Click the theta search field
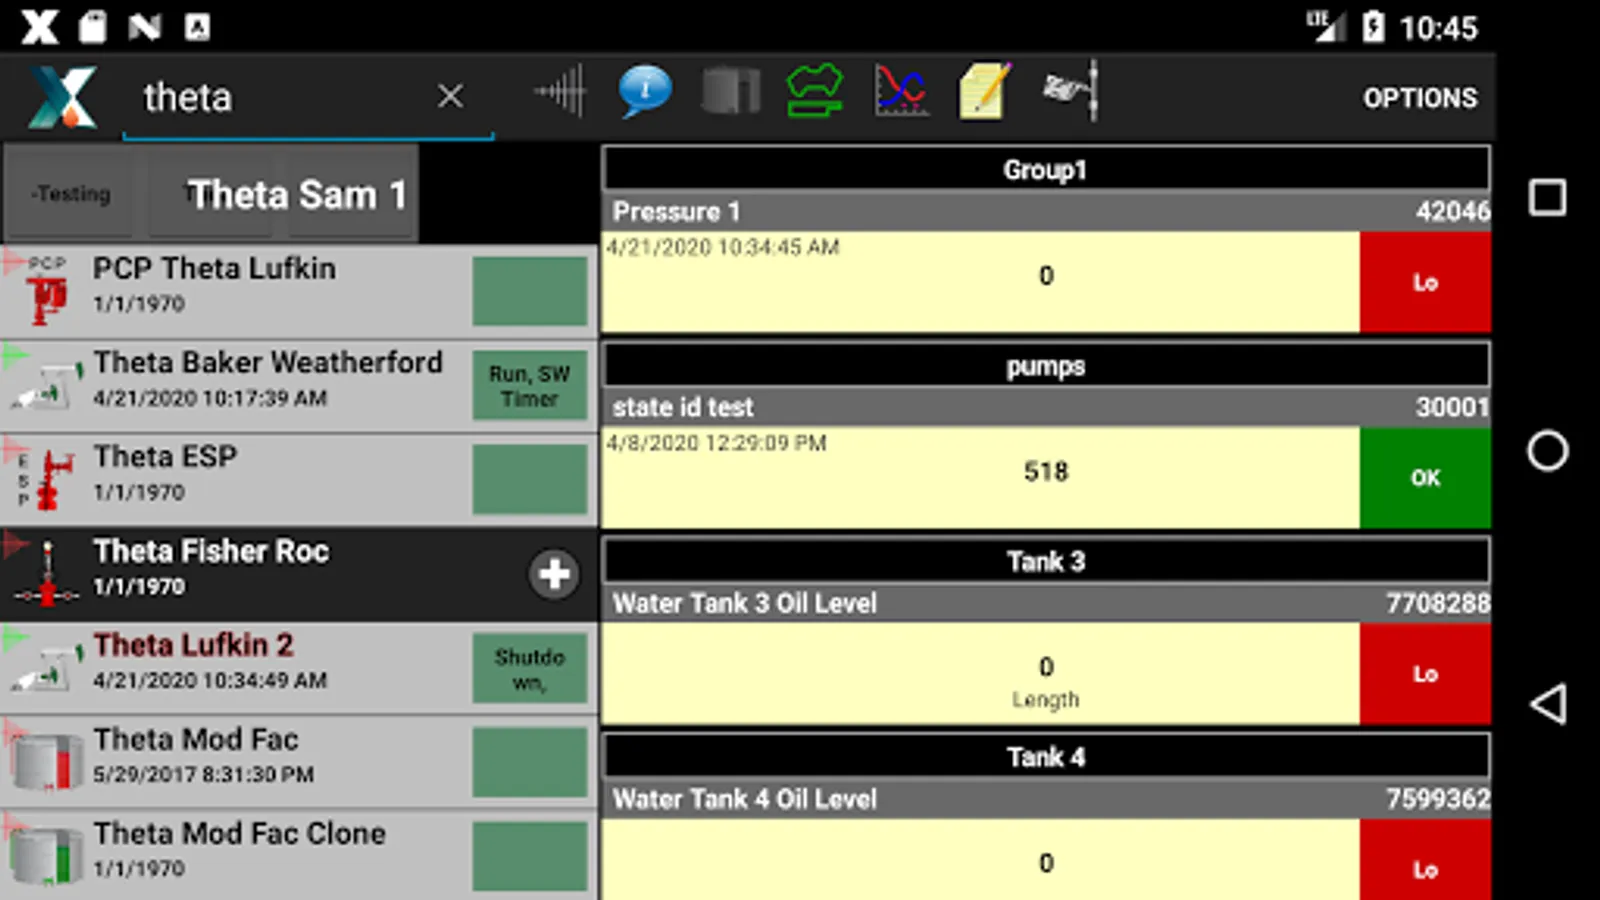1600x900 pixels. [x=280, y=98]
